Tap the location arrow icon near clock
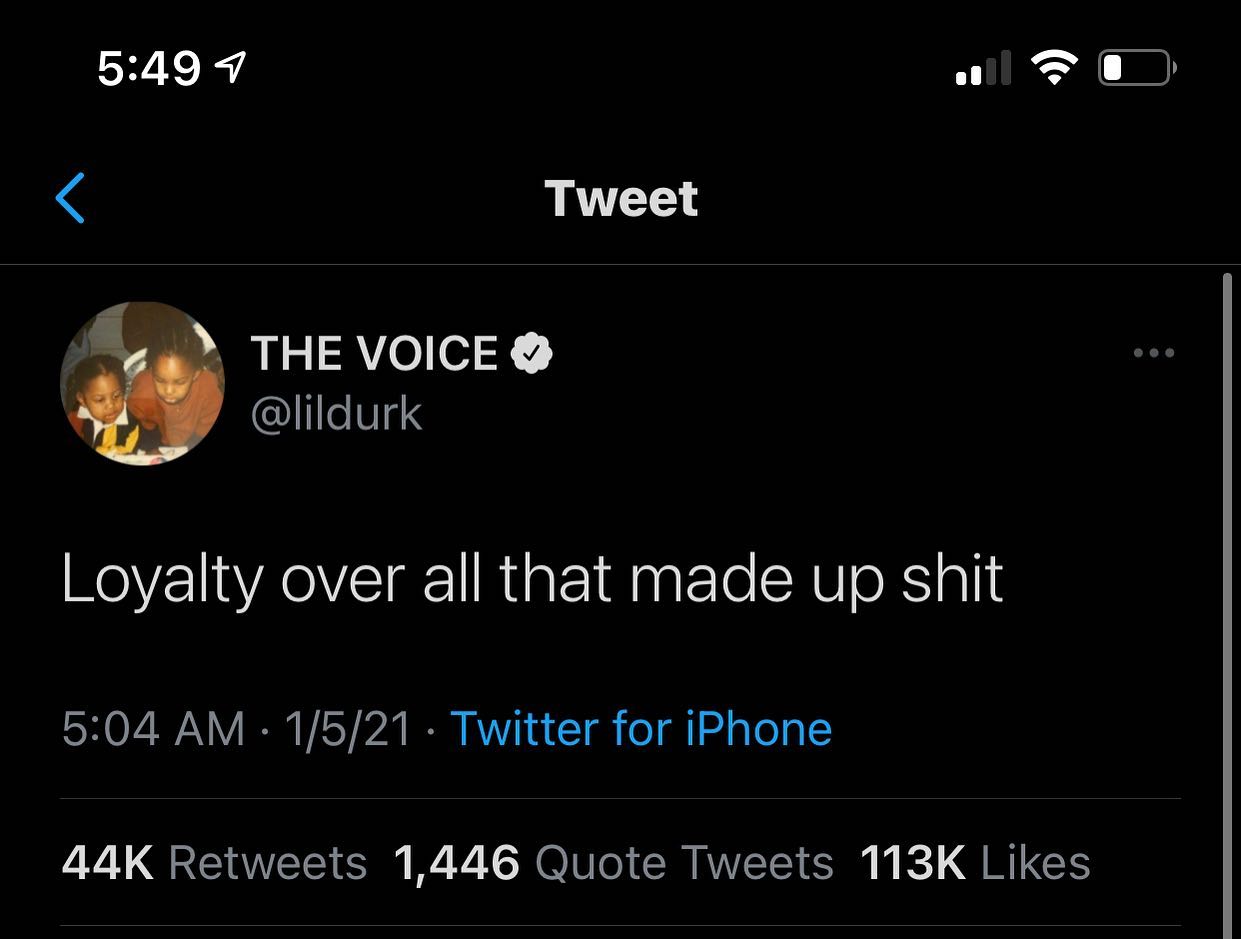The width and height of the screenshot is (1241, 939). pos(231,68)
